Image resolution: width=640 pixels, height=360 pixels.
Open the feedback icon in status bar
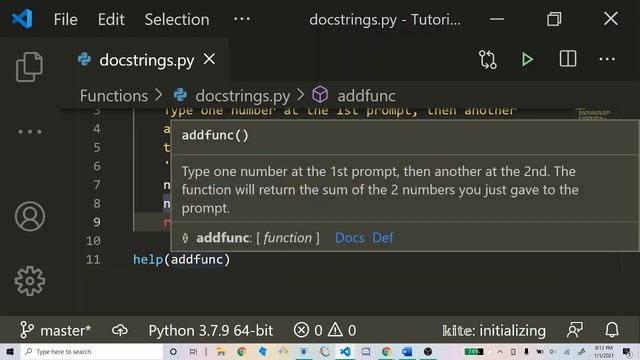tap(575, 330)
